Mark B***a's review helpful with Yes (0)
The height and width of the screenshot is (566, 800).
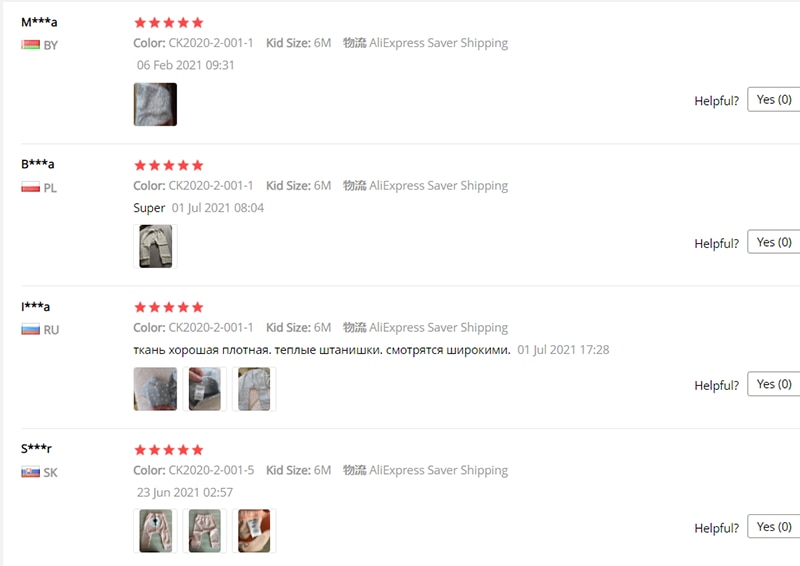point(773,242)
